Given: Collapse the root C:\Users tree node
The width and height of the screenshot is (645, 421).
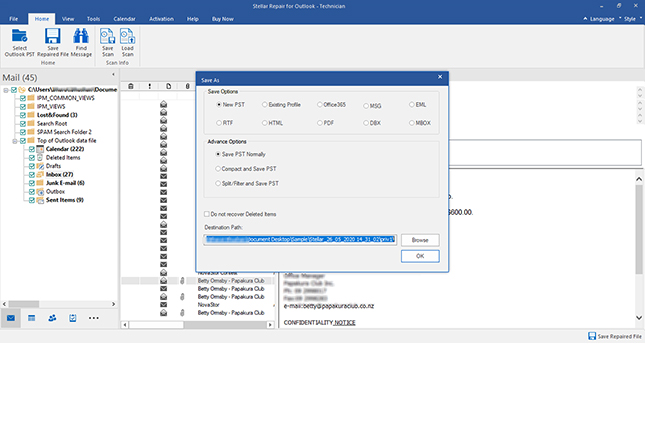Looking at the screenshot, I should 6,90.
